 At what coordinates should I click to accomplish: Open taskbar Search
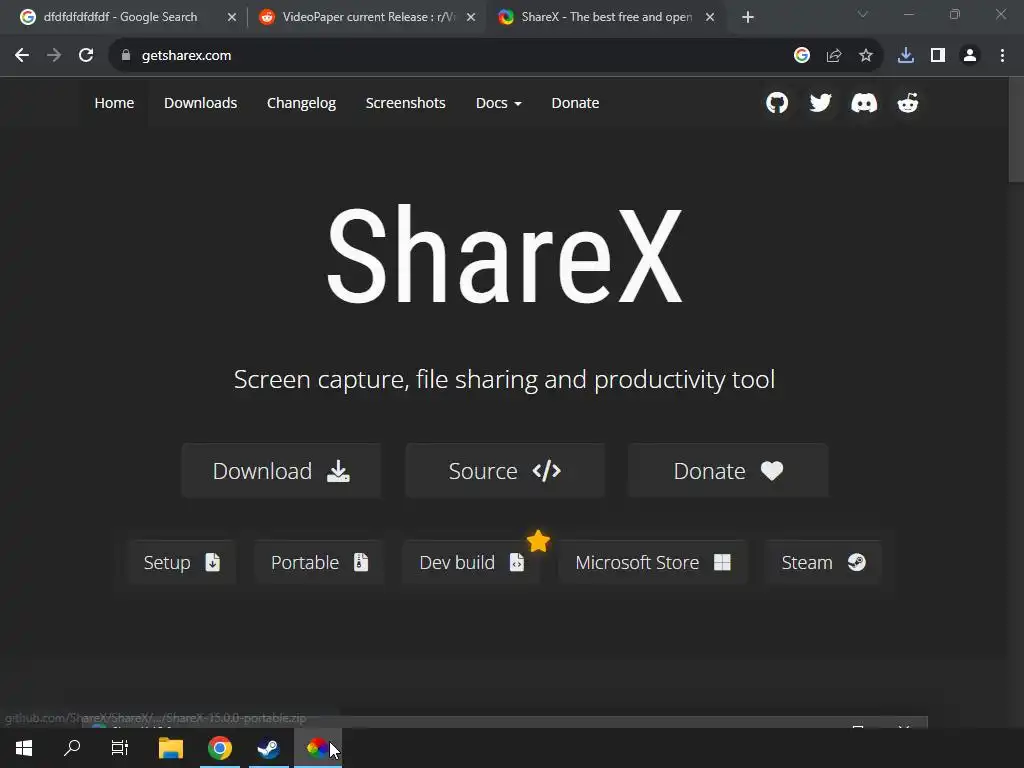point(72,748)
